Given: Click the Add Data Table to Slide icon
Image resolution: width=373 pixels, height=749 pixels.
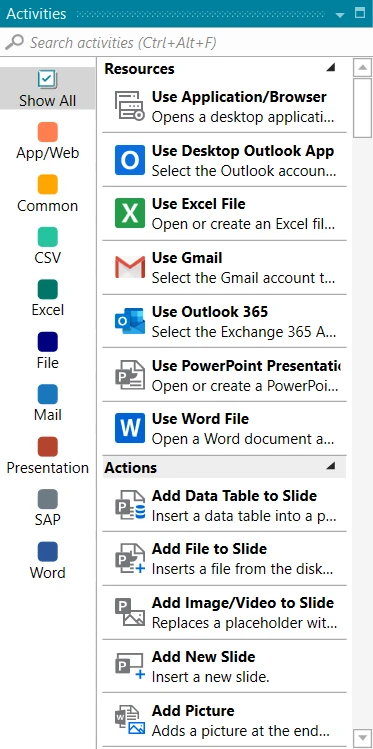Looking at the screenshot, I should point(130,505).
